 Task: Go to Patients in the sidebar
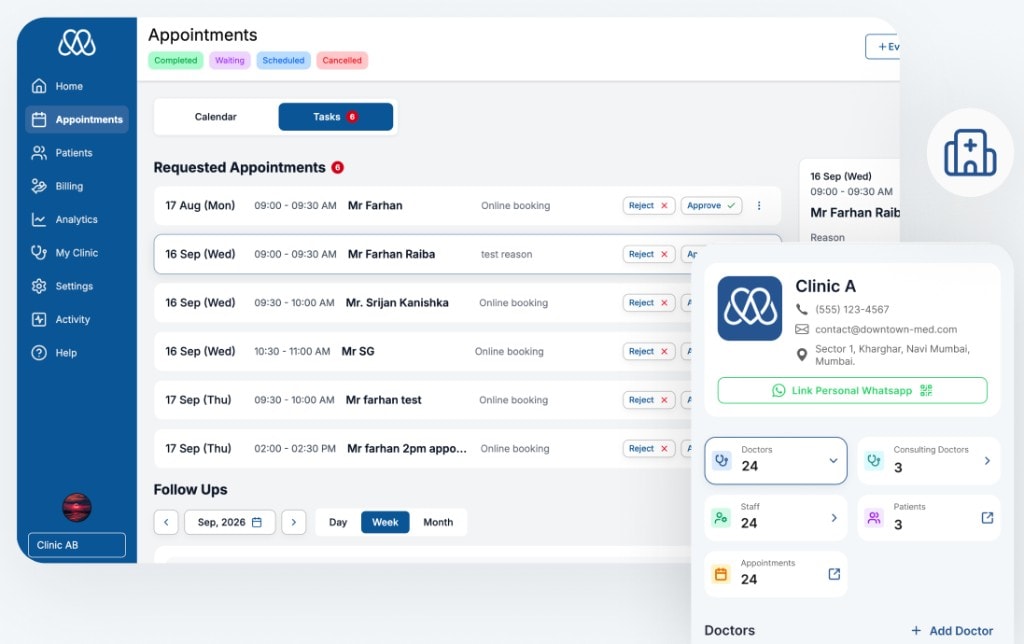[76, 153]
